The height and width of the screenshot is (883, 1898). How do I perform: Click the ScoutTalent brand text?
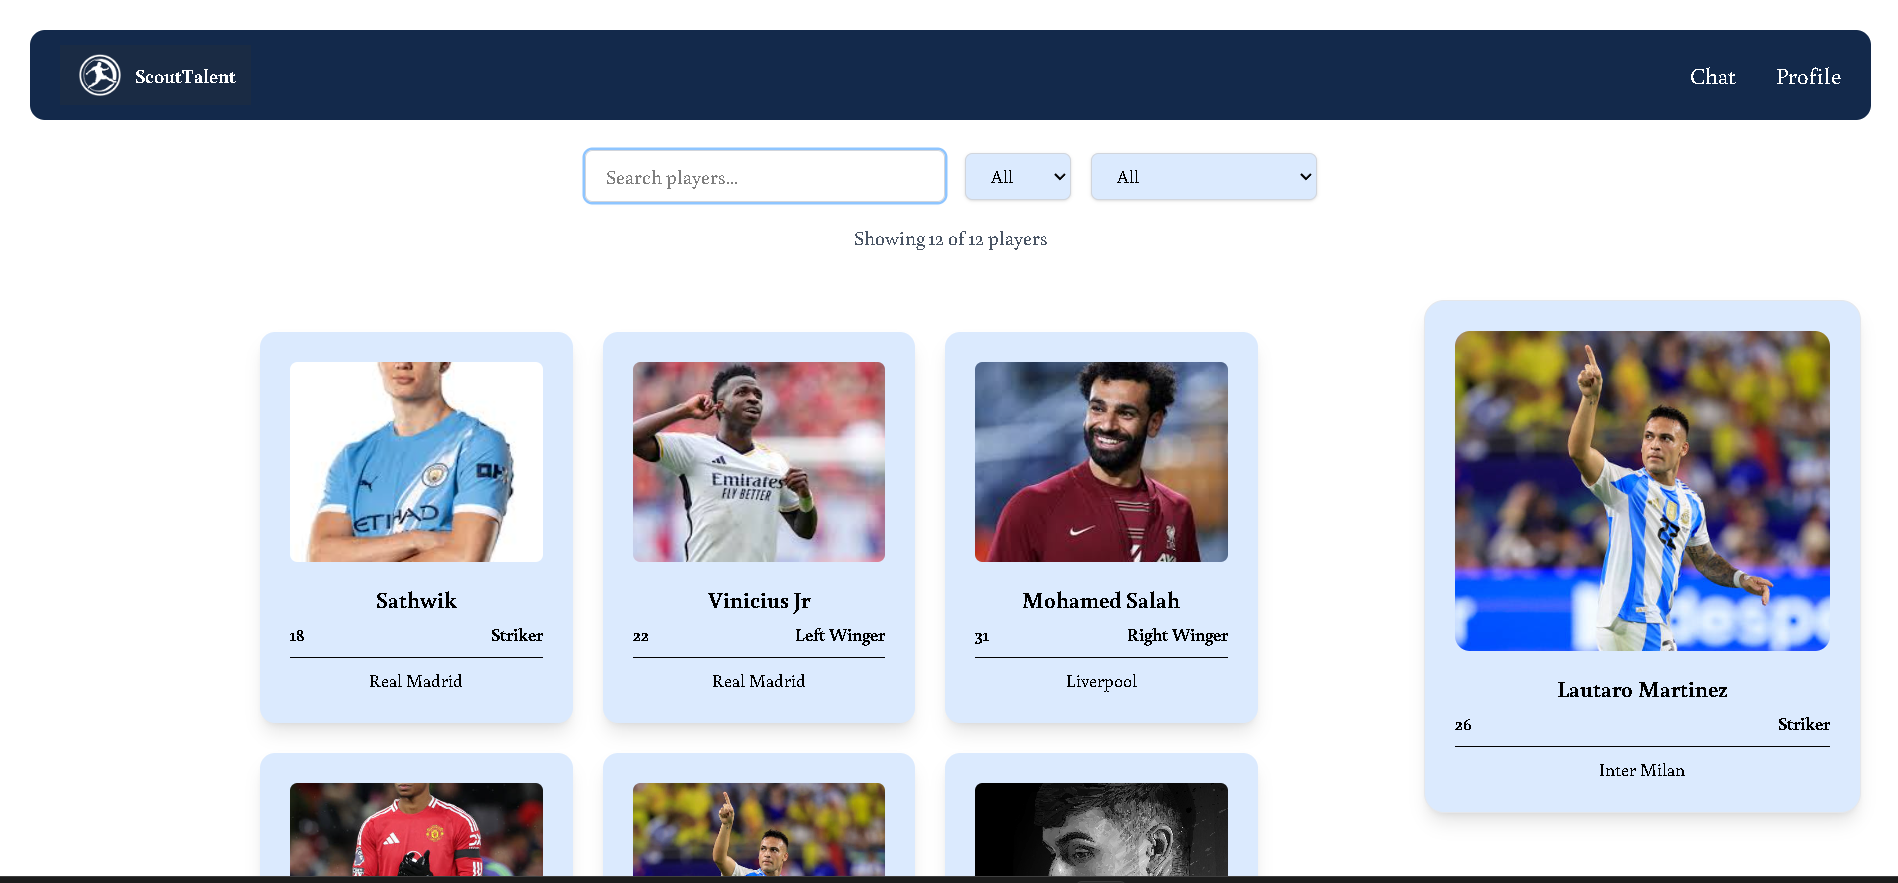[x=185, y=77]
